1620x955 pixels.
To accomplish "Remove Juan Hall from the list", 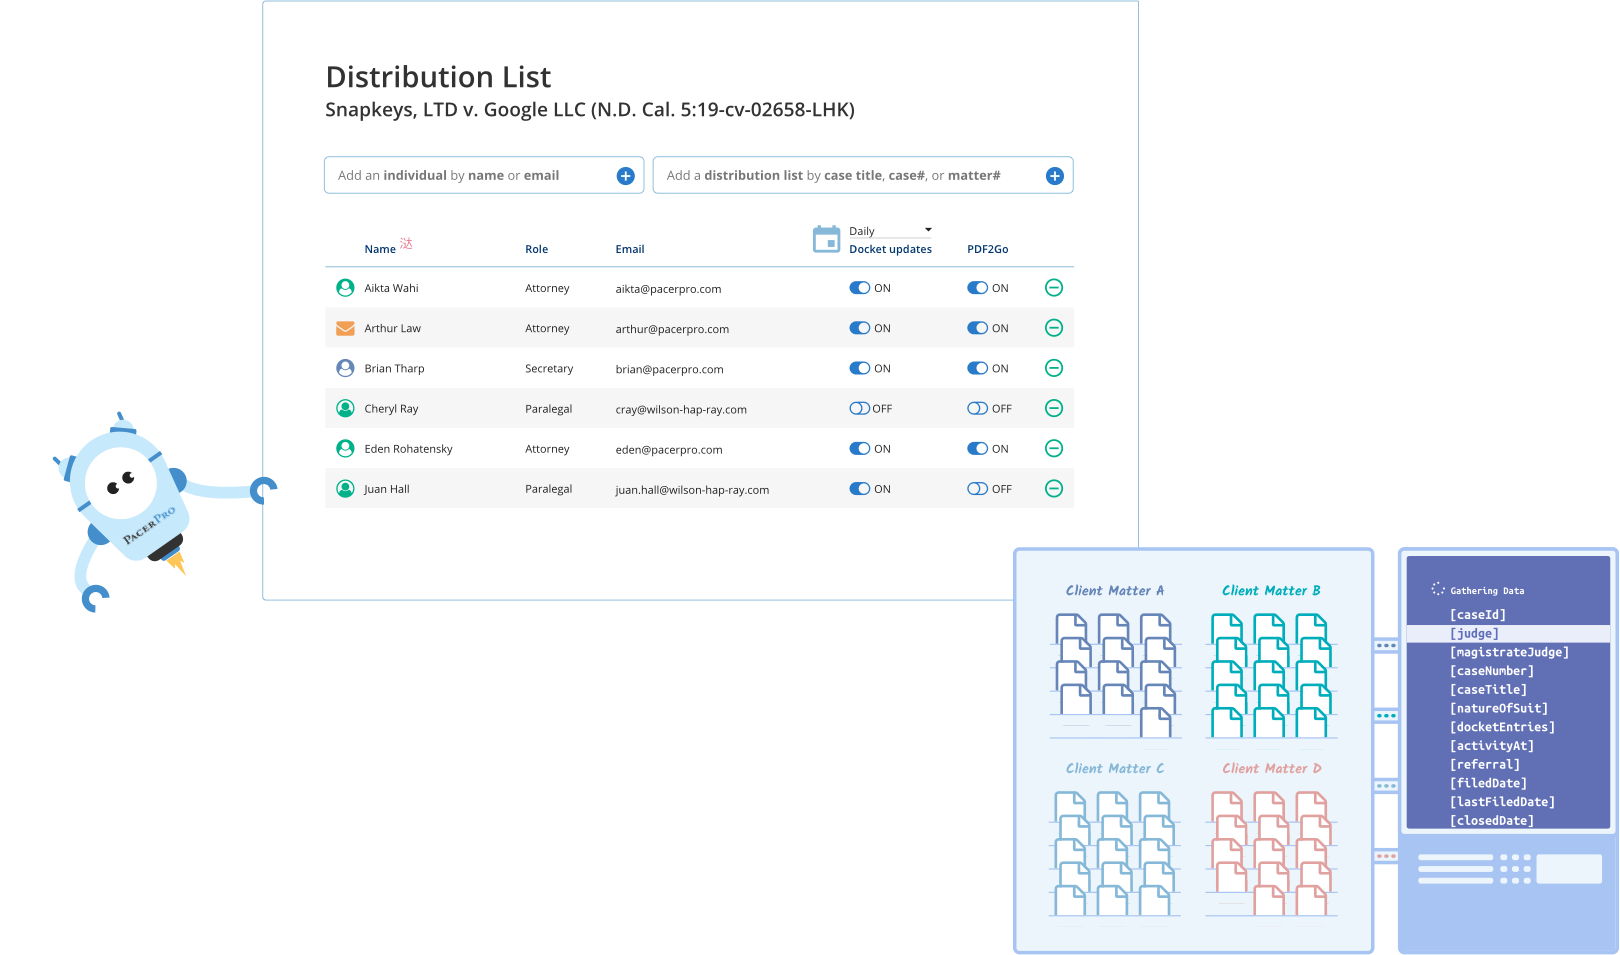I will coord(1054,489).
